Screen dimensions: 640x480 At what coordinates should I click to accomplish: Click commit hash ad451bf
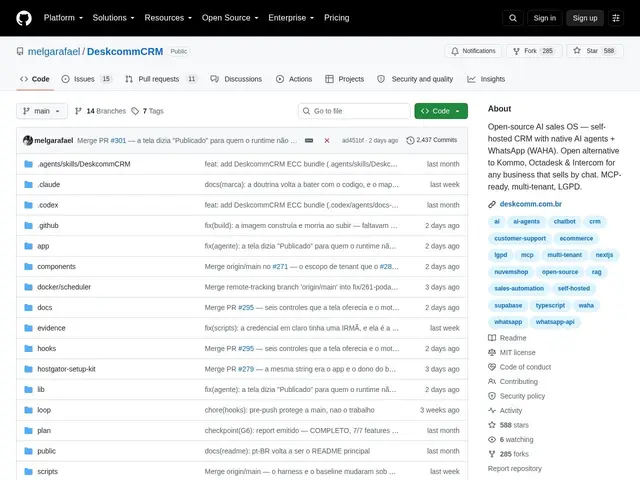coord(353,140)
